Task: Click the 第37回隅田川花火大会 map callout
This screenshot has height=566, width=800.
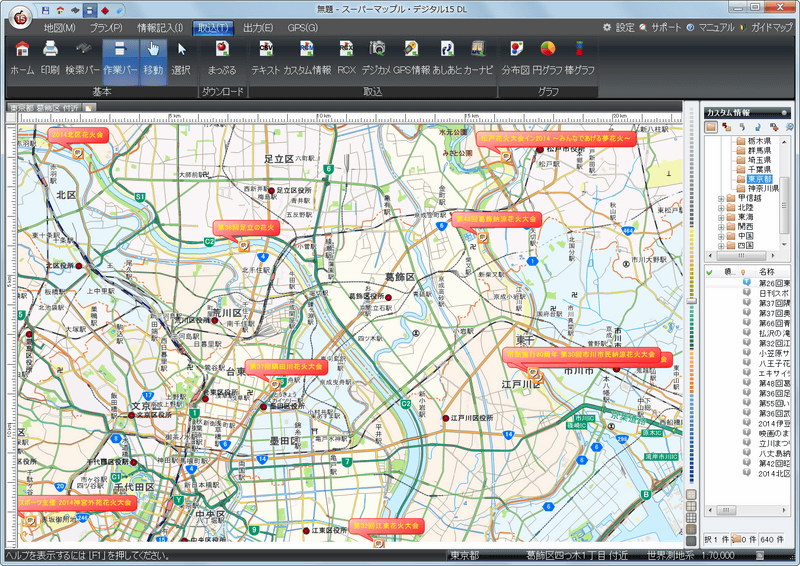Action: point(286,367)
